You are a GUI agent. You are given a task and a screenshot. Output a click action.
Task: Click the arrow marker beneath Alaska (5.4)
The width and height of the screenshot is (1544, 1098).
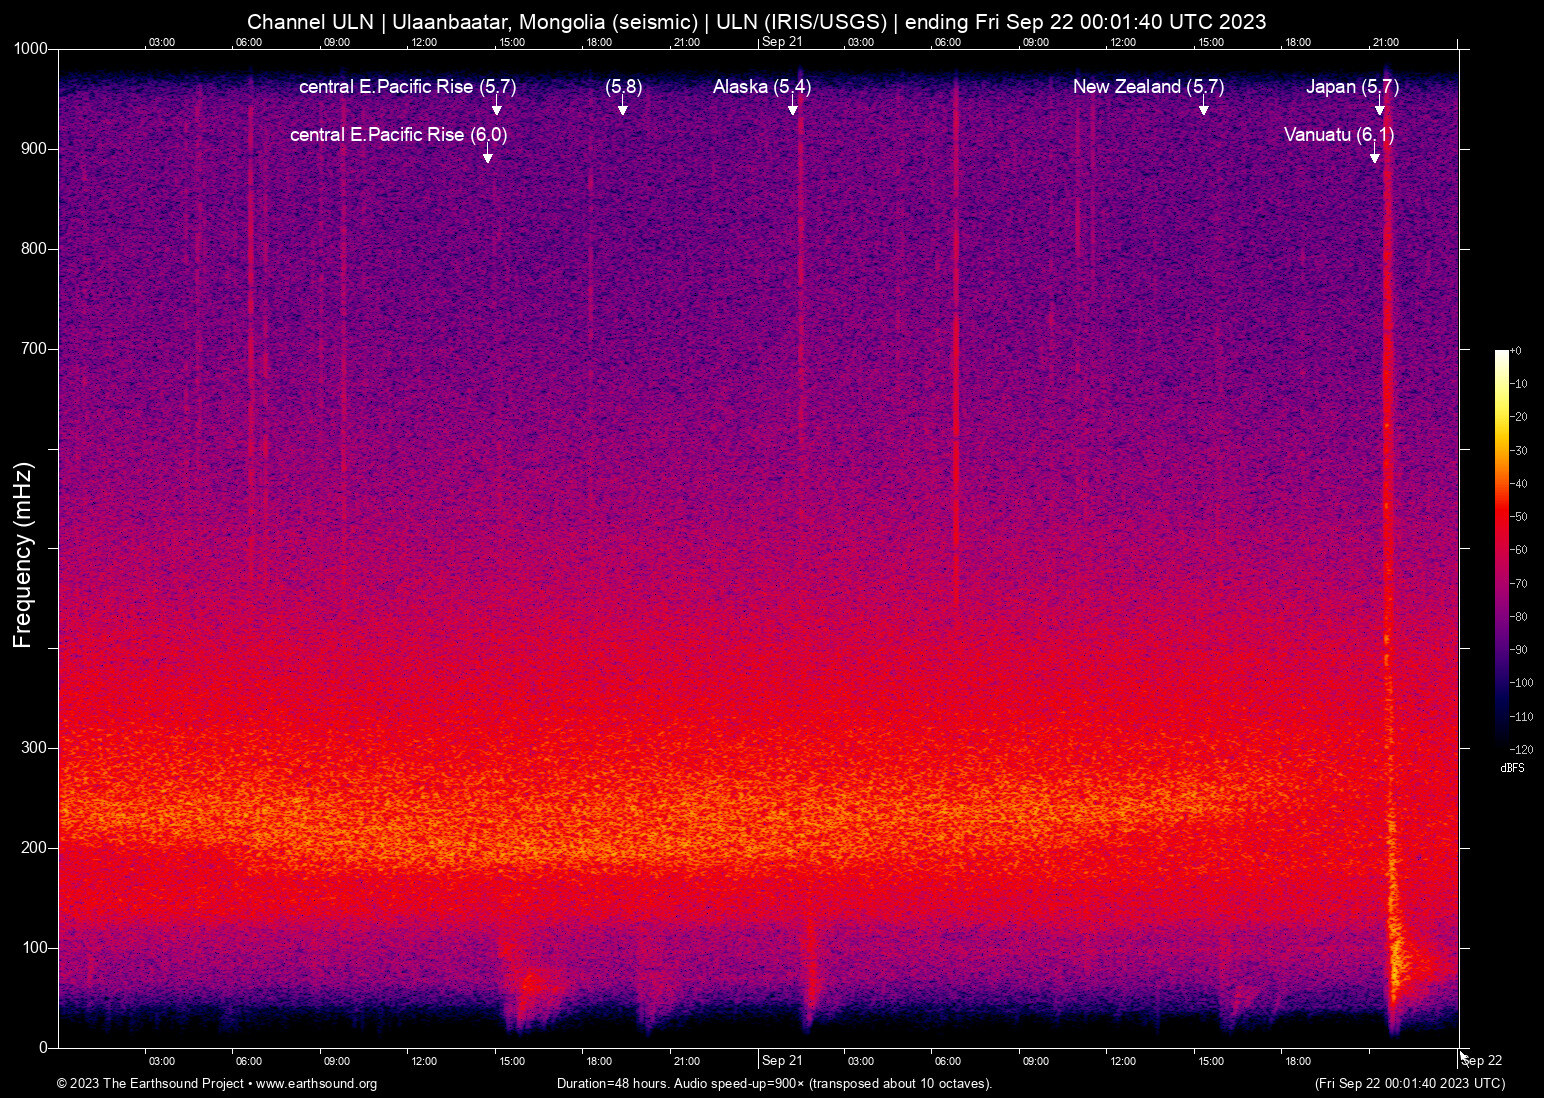coord(792,108)
